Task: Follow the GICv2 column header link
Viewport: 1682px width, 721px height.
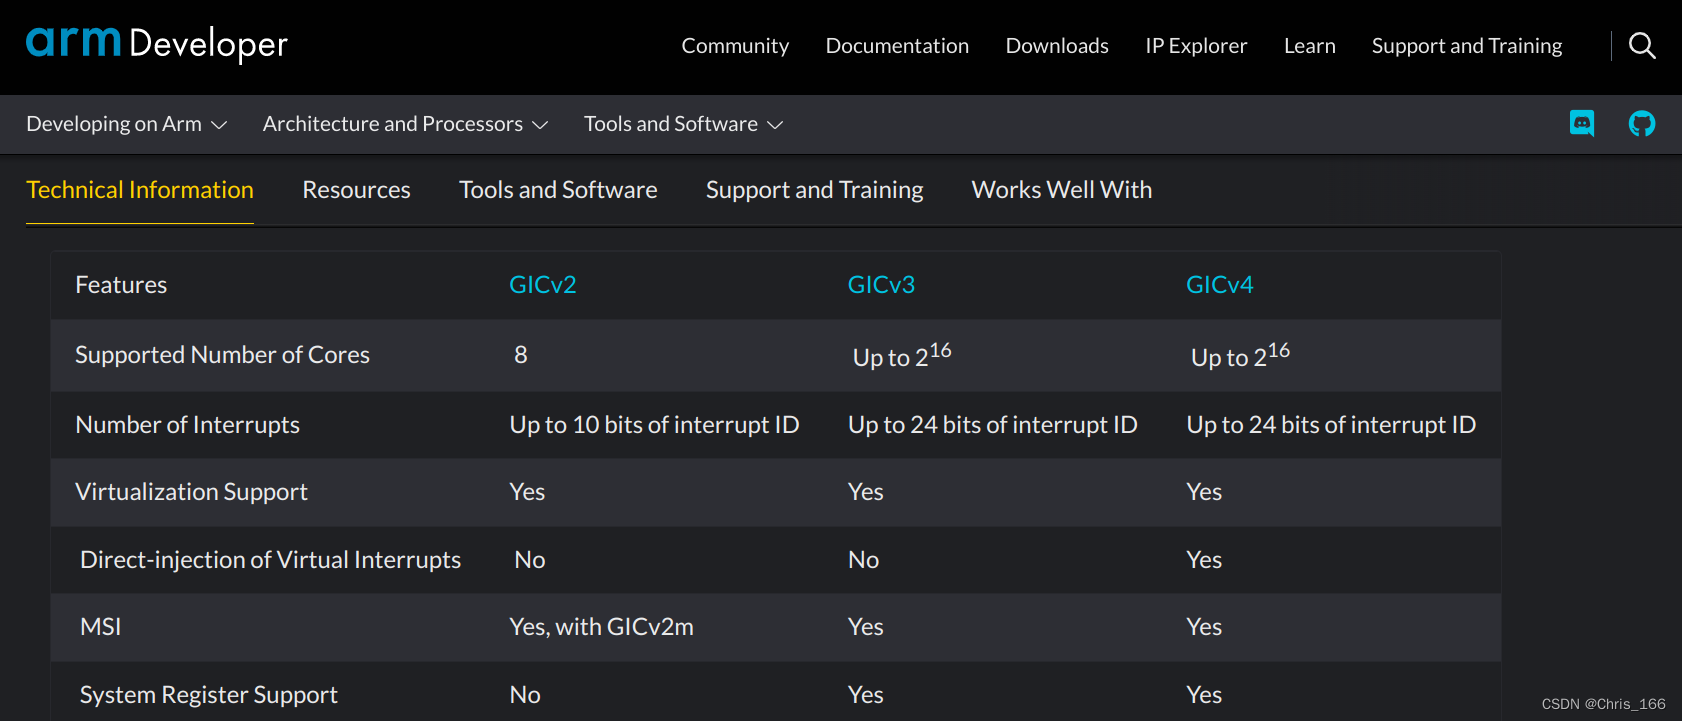Action: [543, 285]
